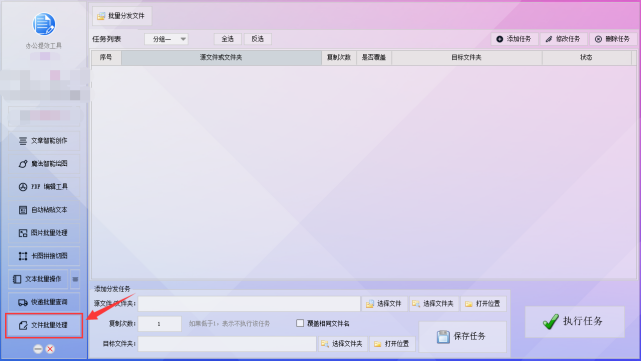
Task: Close the app with the red X icon
Action: [x=50, y=349]
